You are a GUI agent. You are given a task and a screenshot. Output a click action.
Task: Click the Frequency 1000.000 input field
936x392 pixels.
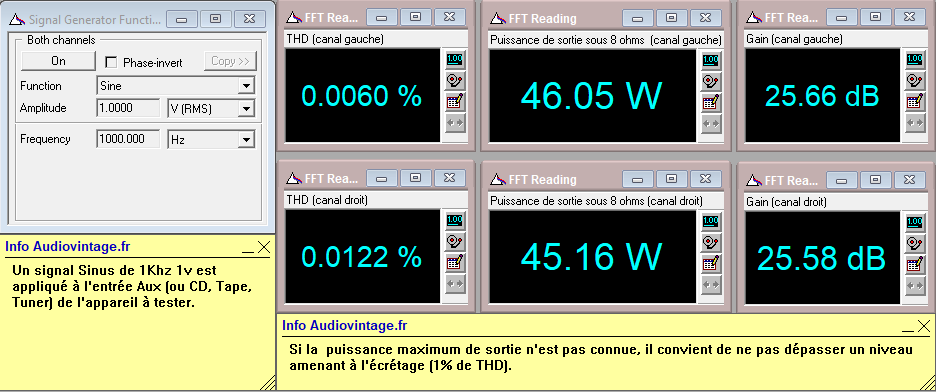tap(128, 139)
